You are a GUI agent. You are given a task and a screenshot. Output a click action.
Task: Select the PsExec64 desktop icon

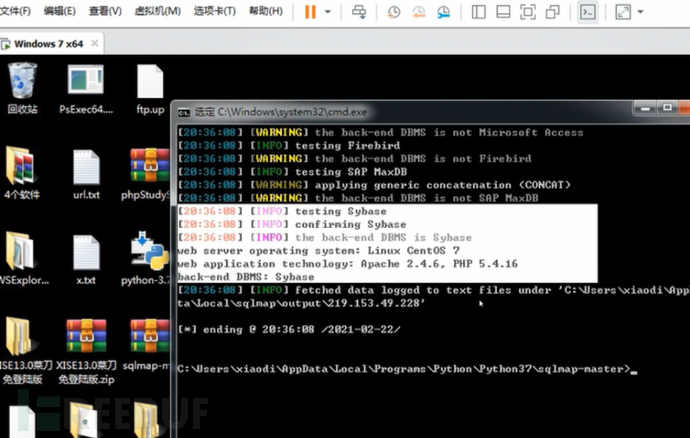pos(86,89)
